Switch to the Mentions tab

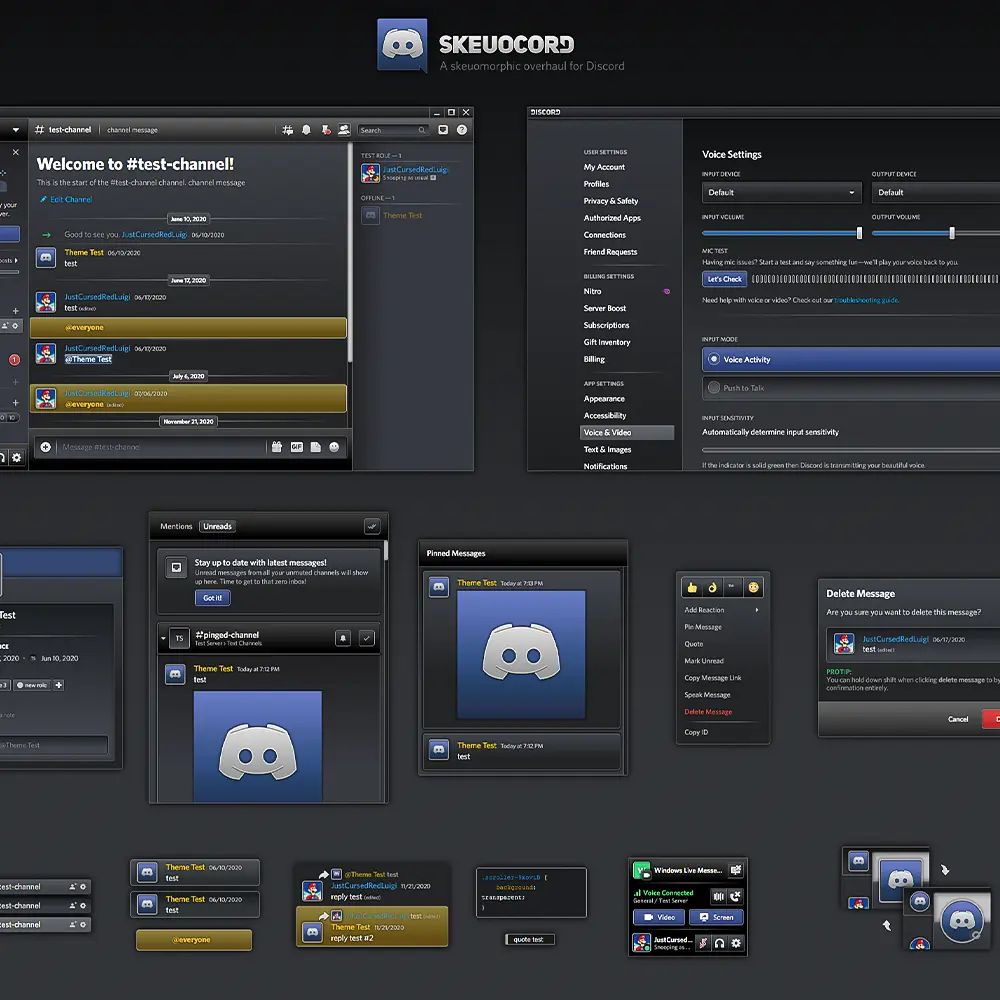pos(176,526)
